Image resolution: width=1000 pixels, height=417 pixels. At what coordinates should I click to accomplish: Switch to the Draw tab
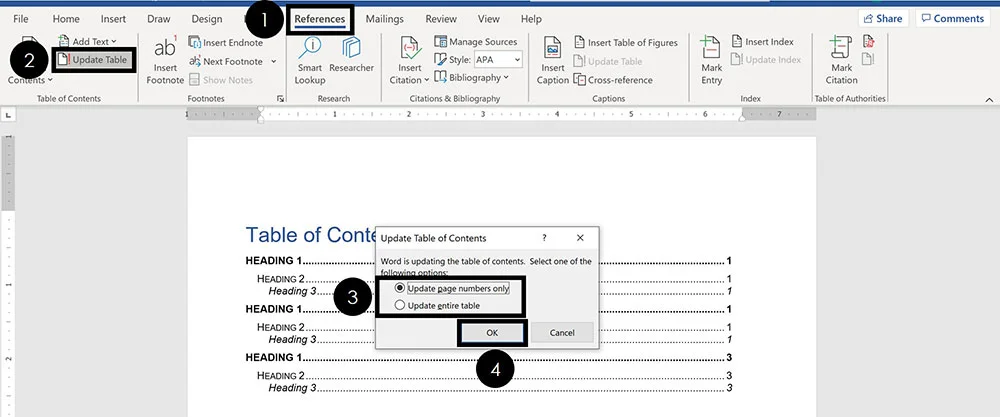pos(159,19)
